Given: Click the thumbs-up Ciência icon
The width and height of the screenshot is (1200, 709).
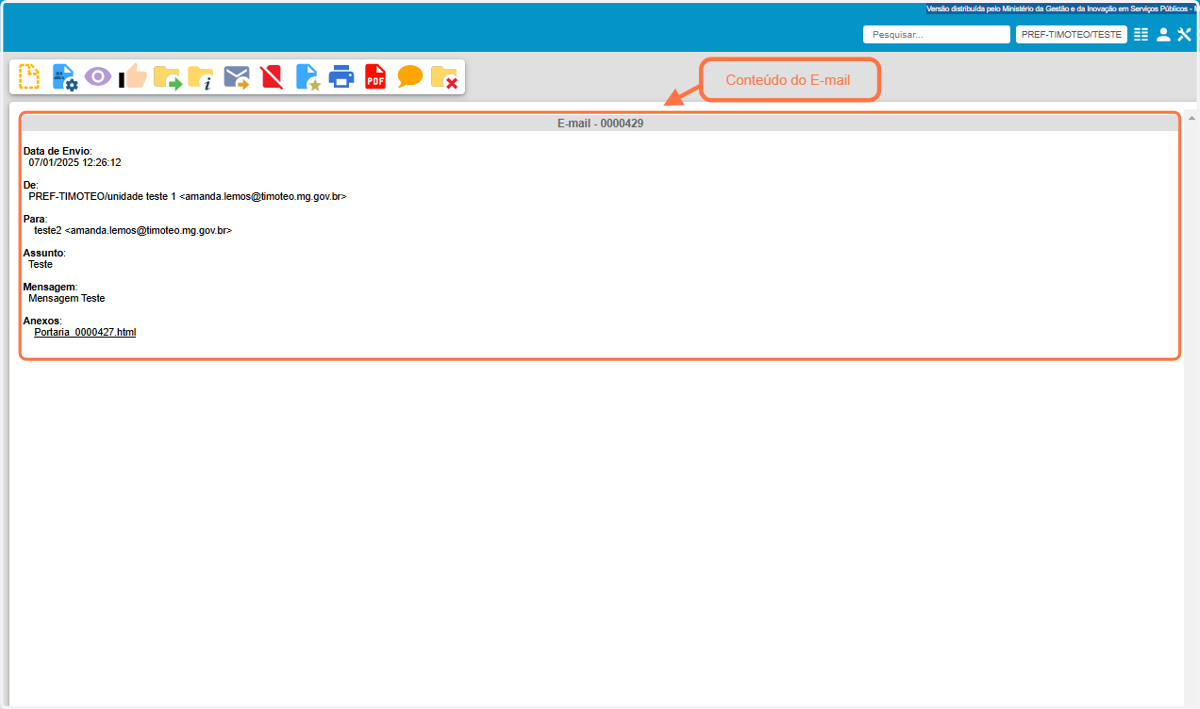Looking at the screenshot, I should (133, 77).
